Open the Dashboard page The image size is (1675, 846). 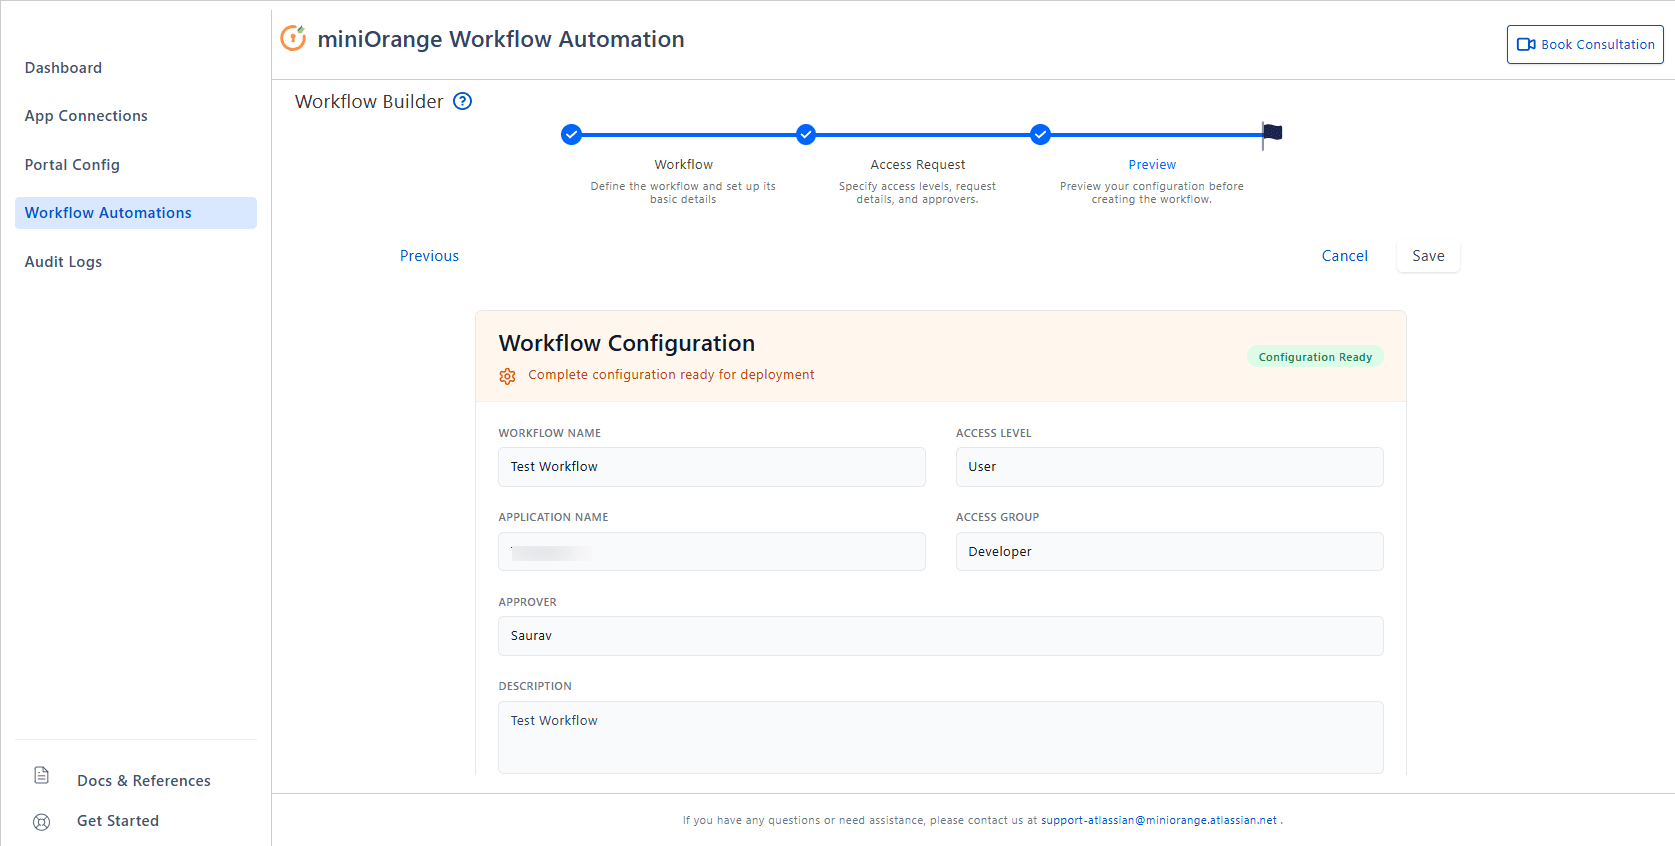point(63,68)
